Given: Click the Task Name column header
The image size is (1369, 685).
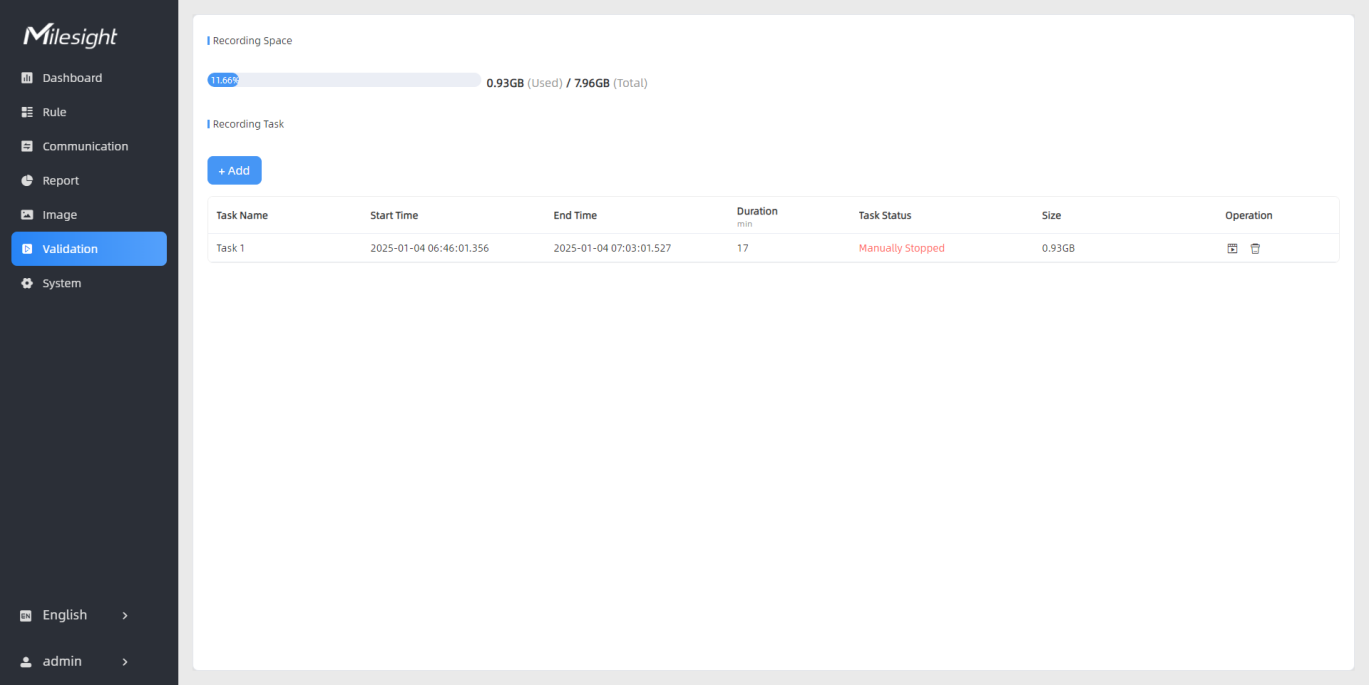Looking at the screenshot, I should (x=242, y=215).
